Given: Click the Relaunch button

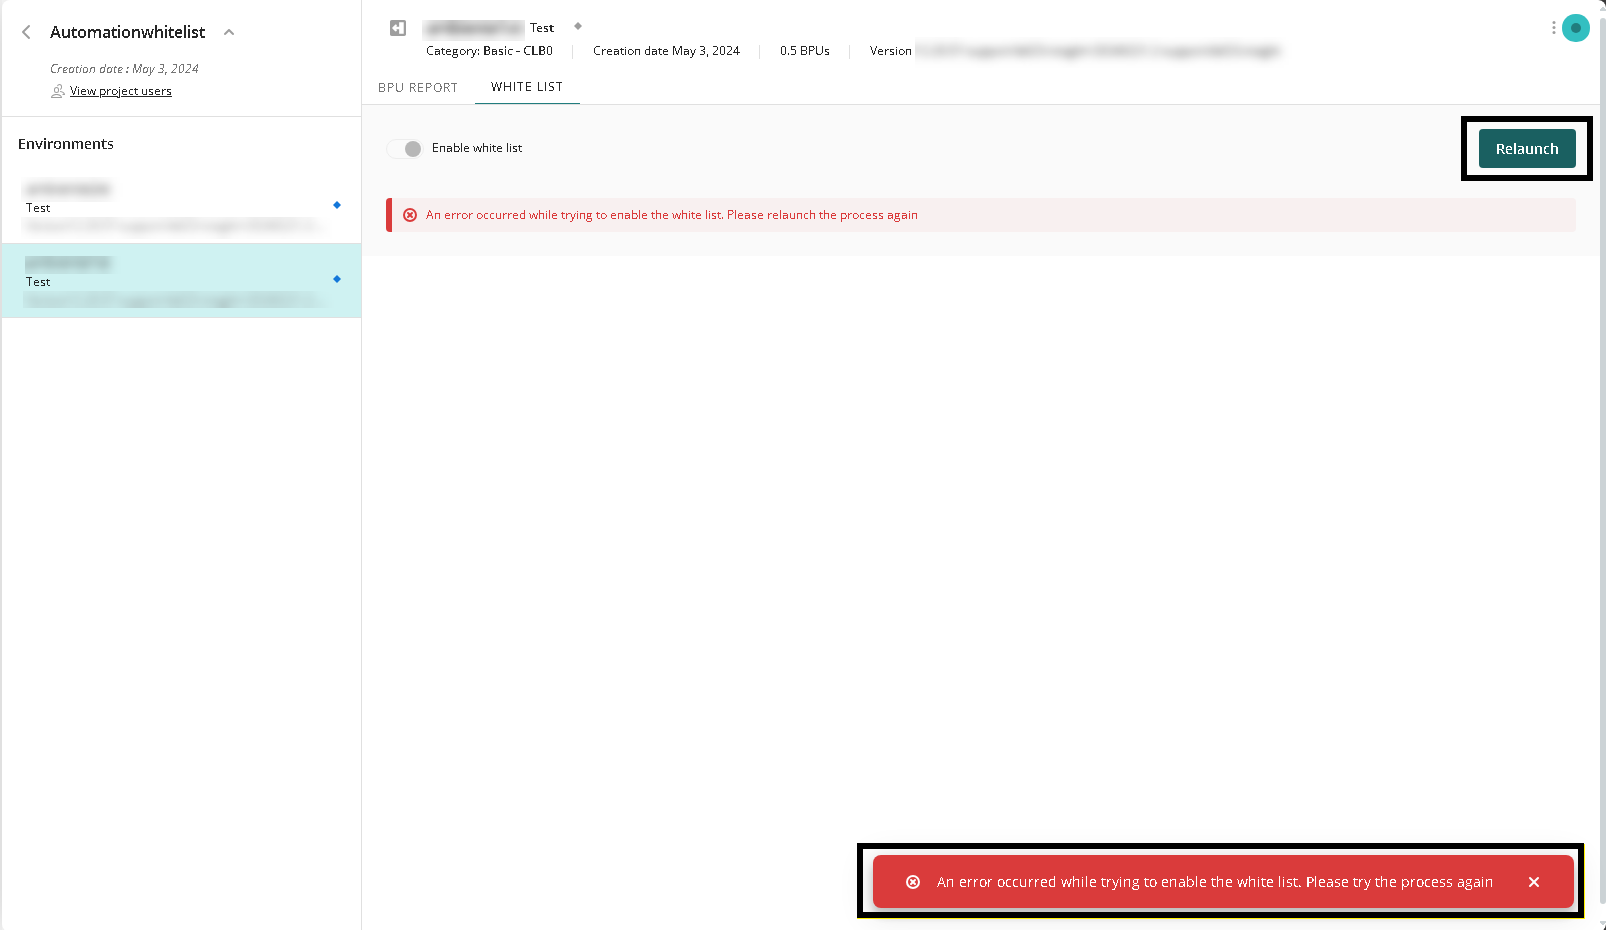Looking at the screenshot, I should click(1527, 149).
